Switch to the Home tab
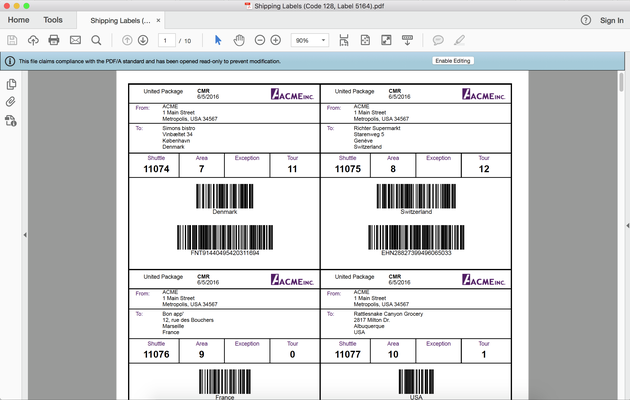The height and width of the screenshot is (400, 630). click(x=18, y=20)
